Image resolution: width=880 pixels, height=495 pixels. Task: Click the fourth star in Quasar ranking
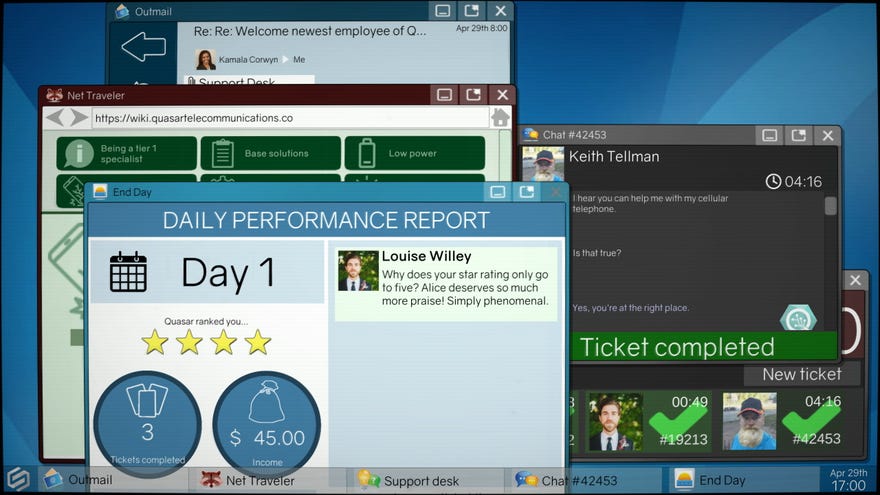(258, 342)
